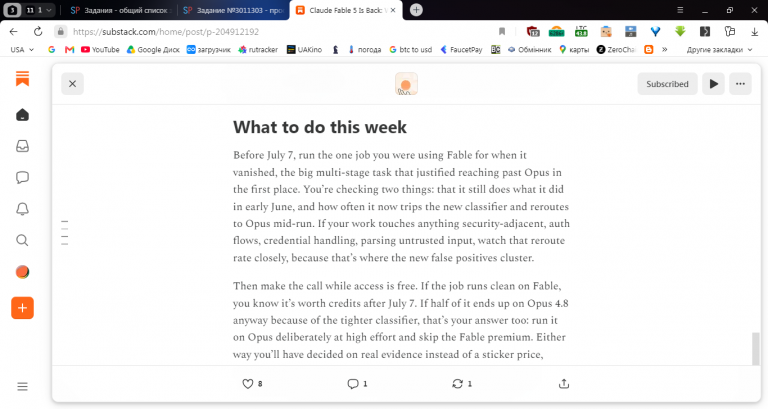Play the article audio

click(x=714, y=84)
